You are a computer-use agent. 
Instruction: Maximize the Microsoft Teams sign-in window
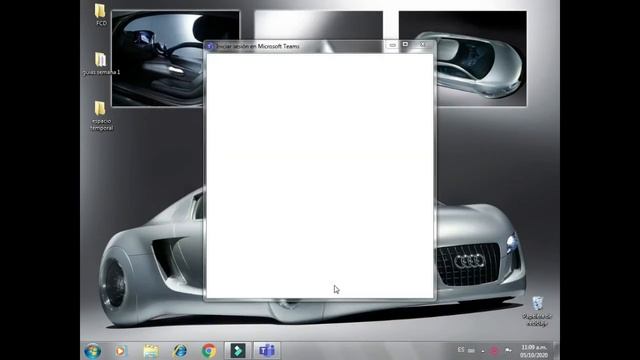pyautogui.click(x=405, y=44)
